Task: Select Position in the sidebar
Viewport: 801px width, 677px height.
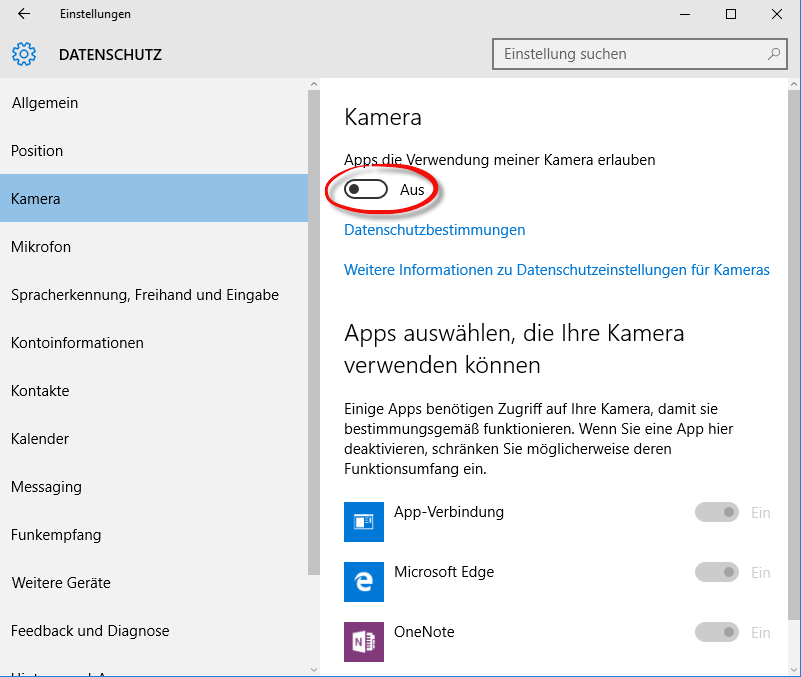Action: [x=37, y=151]
